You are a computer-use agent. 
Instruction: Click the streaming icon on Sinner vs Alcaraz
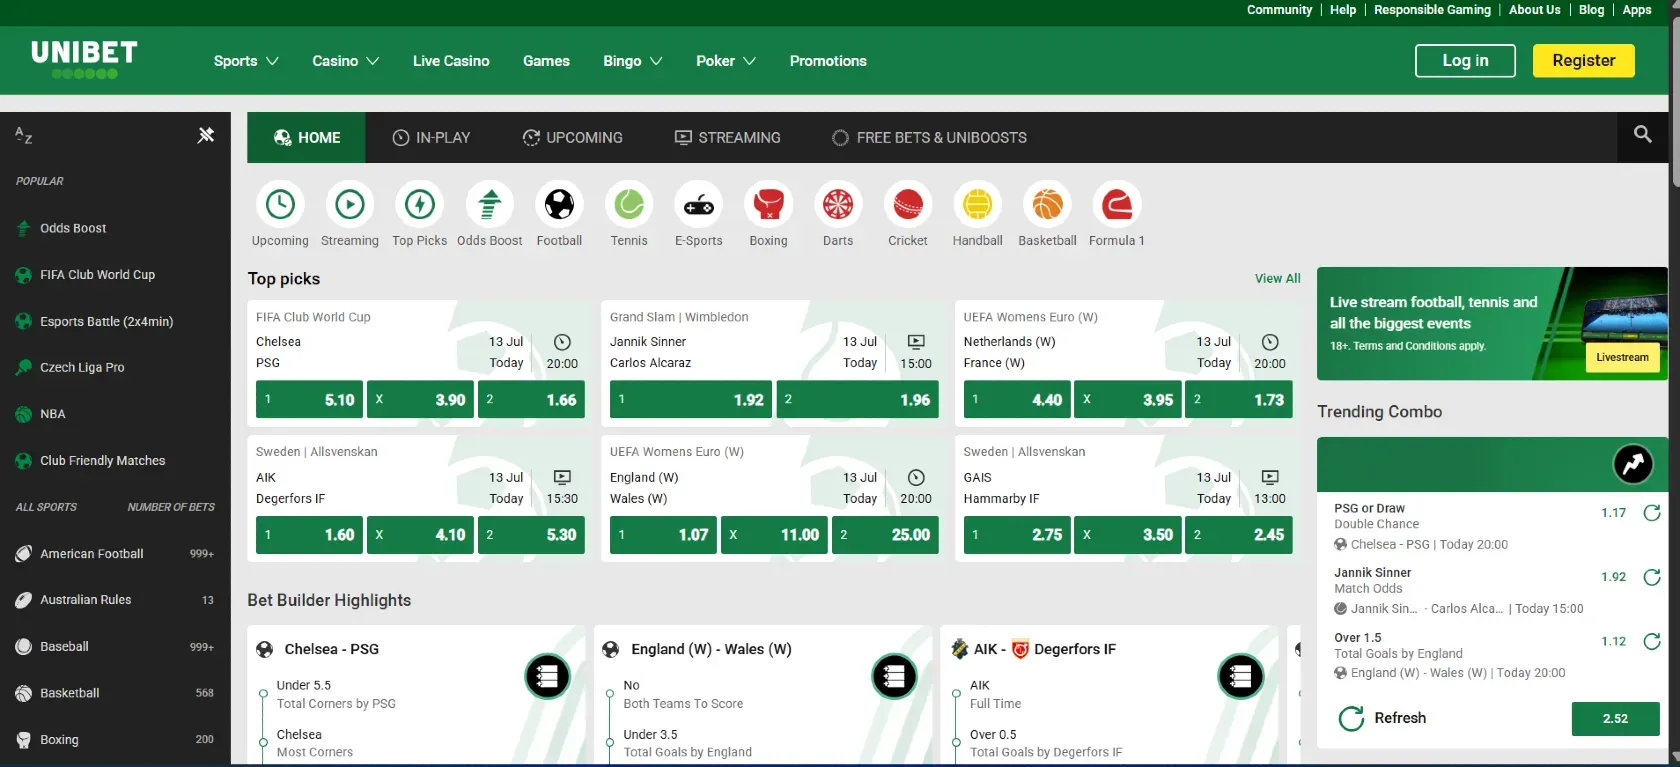pyautogui.click(x=916, y=342)
